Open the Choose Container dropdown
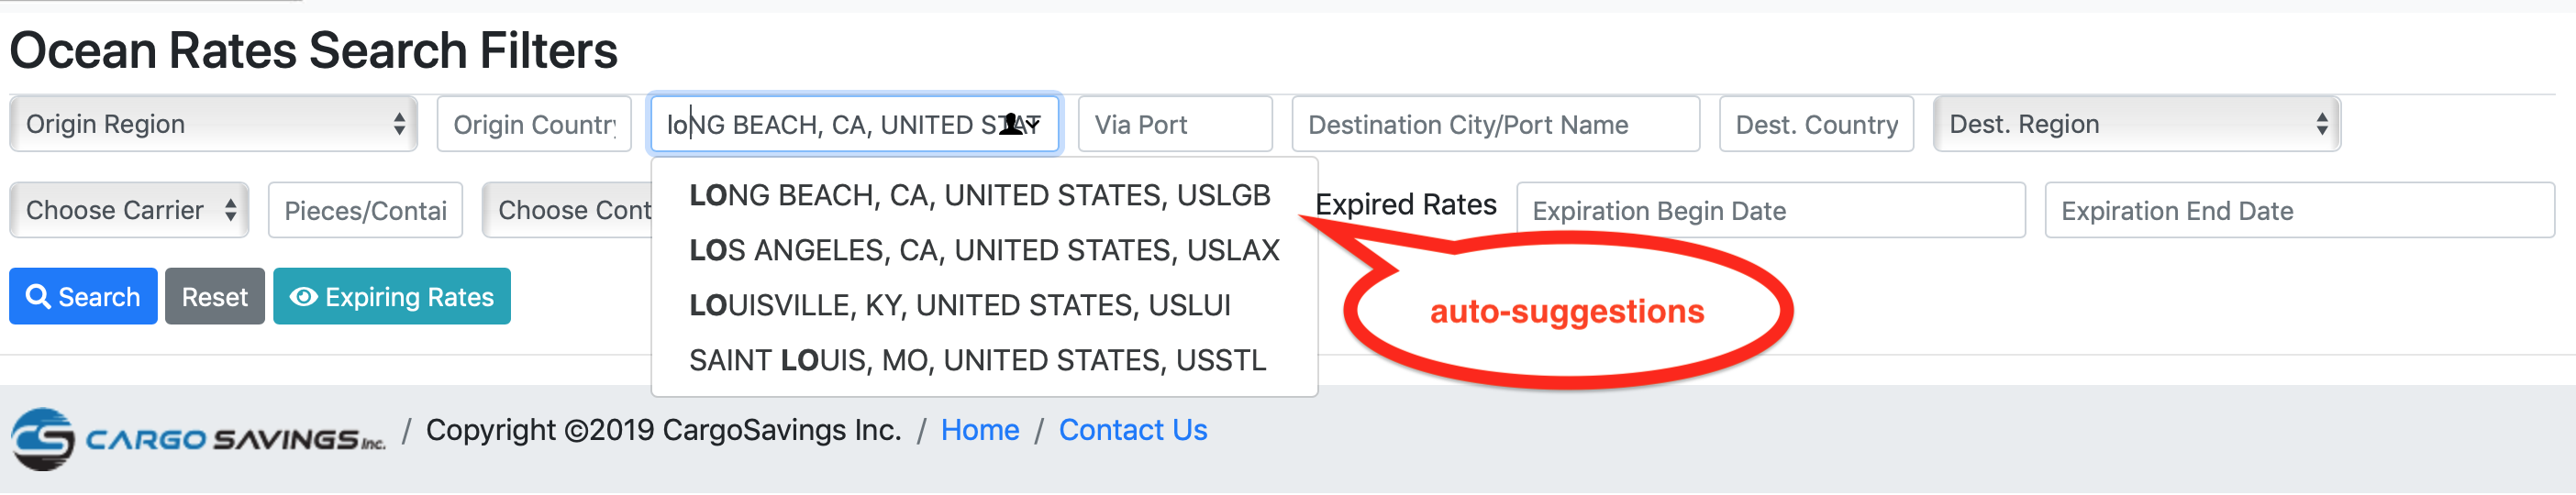Image resolution: width=2576 pixels, height=495 pixels. tap(567, 210)
